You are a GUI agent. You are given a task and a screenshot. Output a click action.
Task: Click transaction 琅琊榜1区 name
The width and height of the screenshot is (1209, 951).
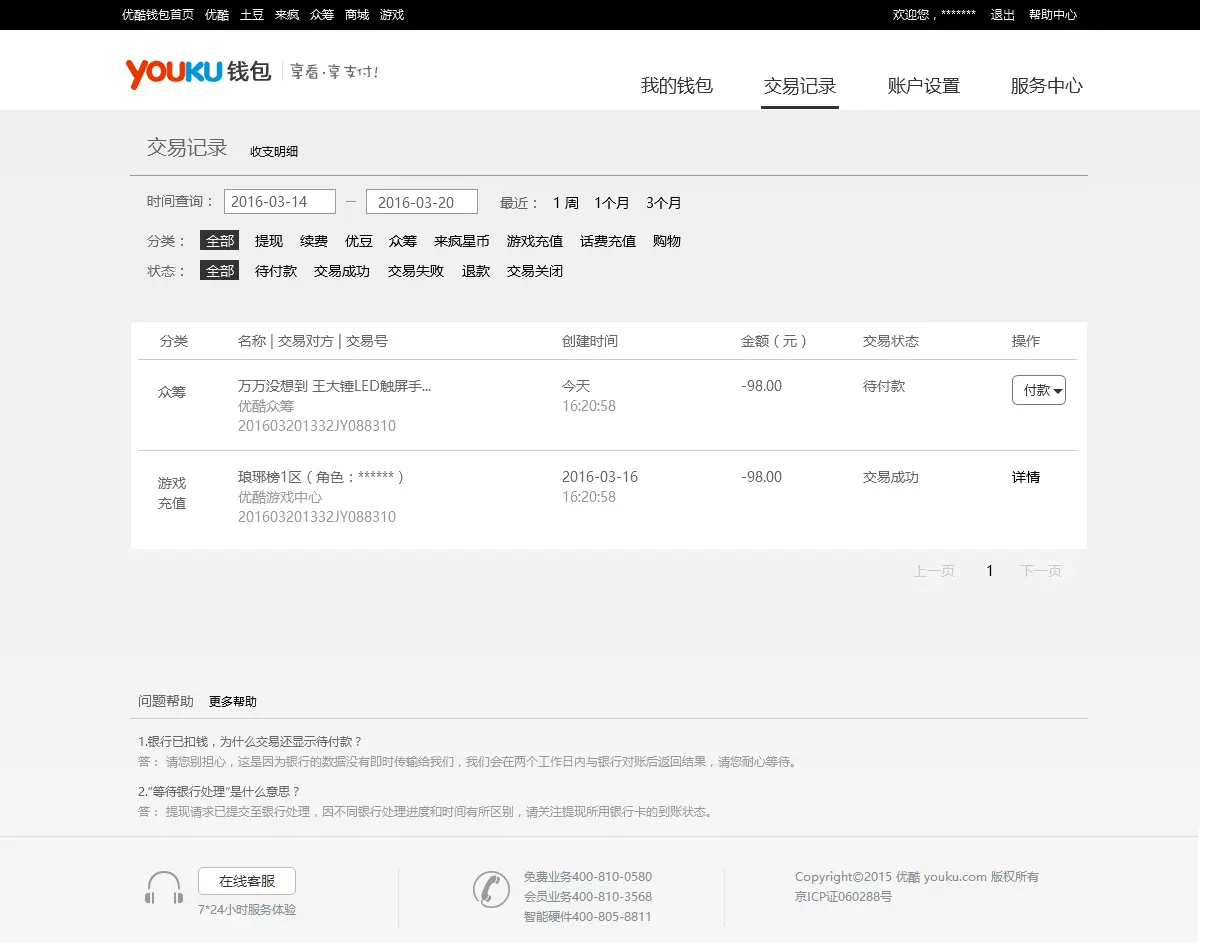[321, 477]
